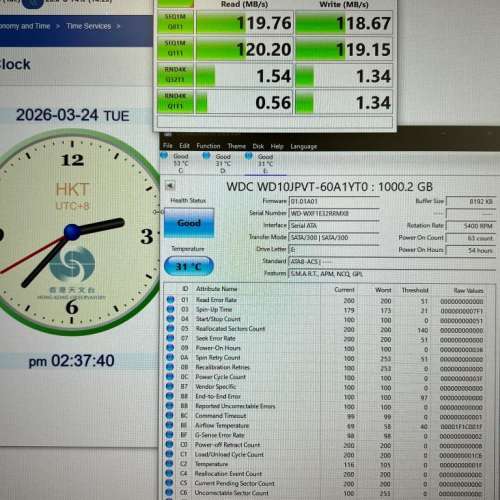The width and height of the screenshot is (500, 500).
Task: Open the Edit menu
Action: pos(184,146)
